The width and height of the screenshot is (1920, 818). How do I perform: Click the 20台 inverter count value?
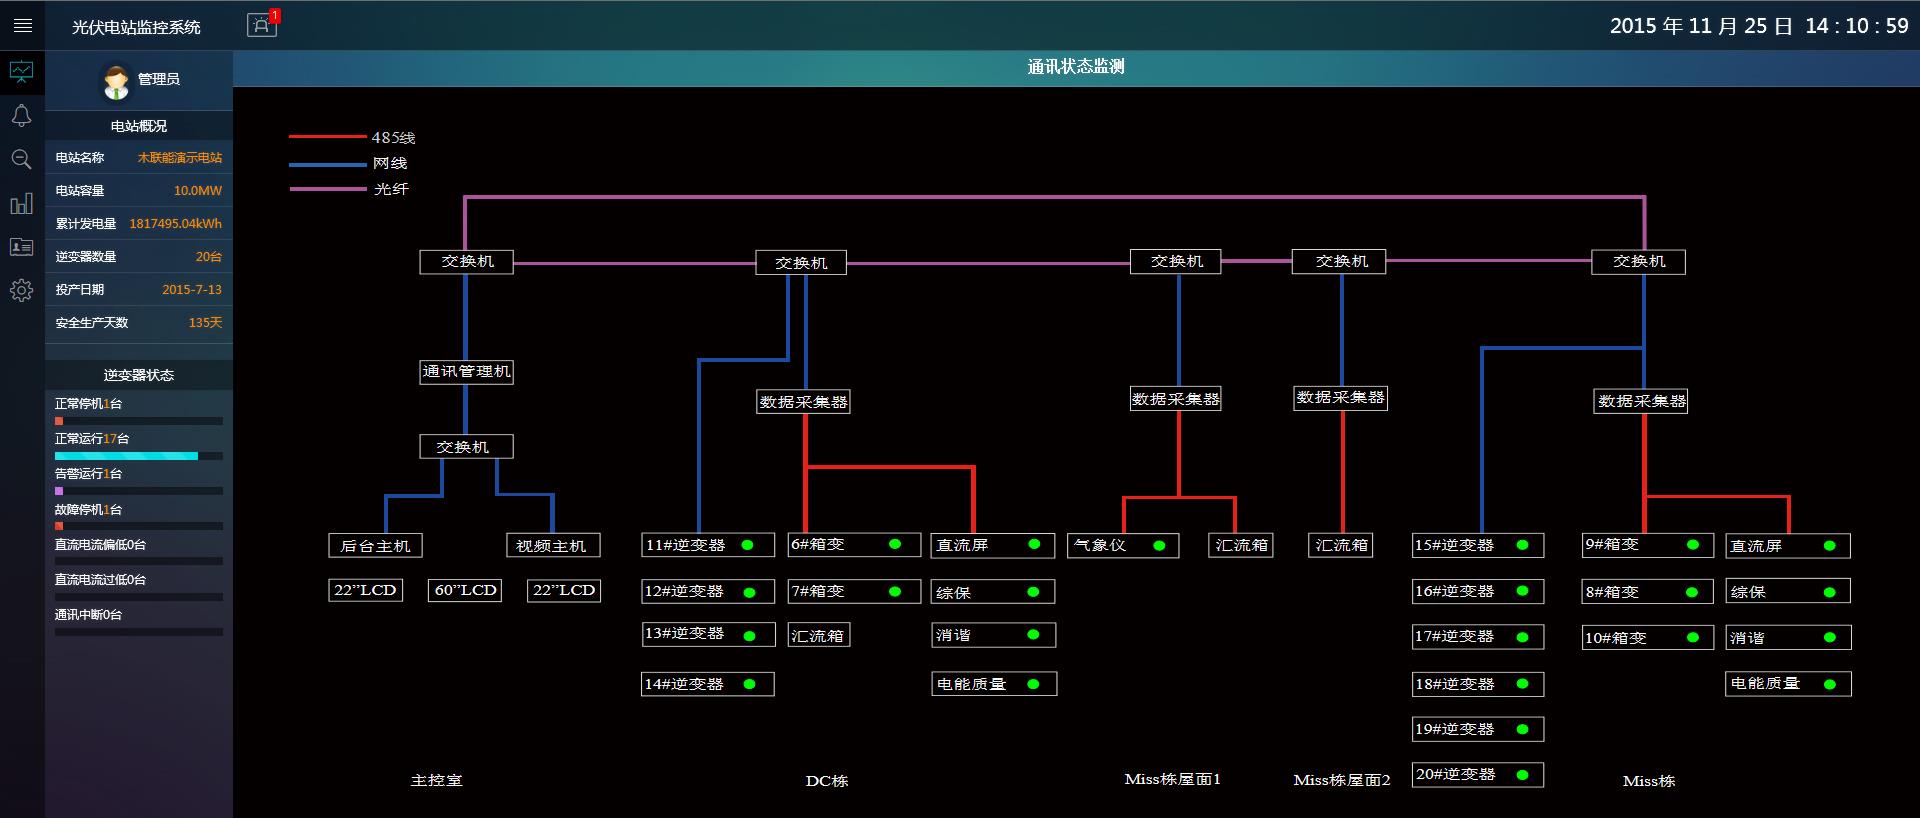click(209, 257)
